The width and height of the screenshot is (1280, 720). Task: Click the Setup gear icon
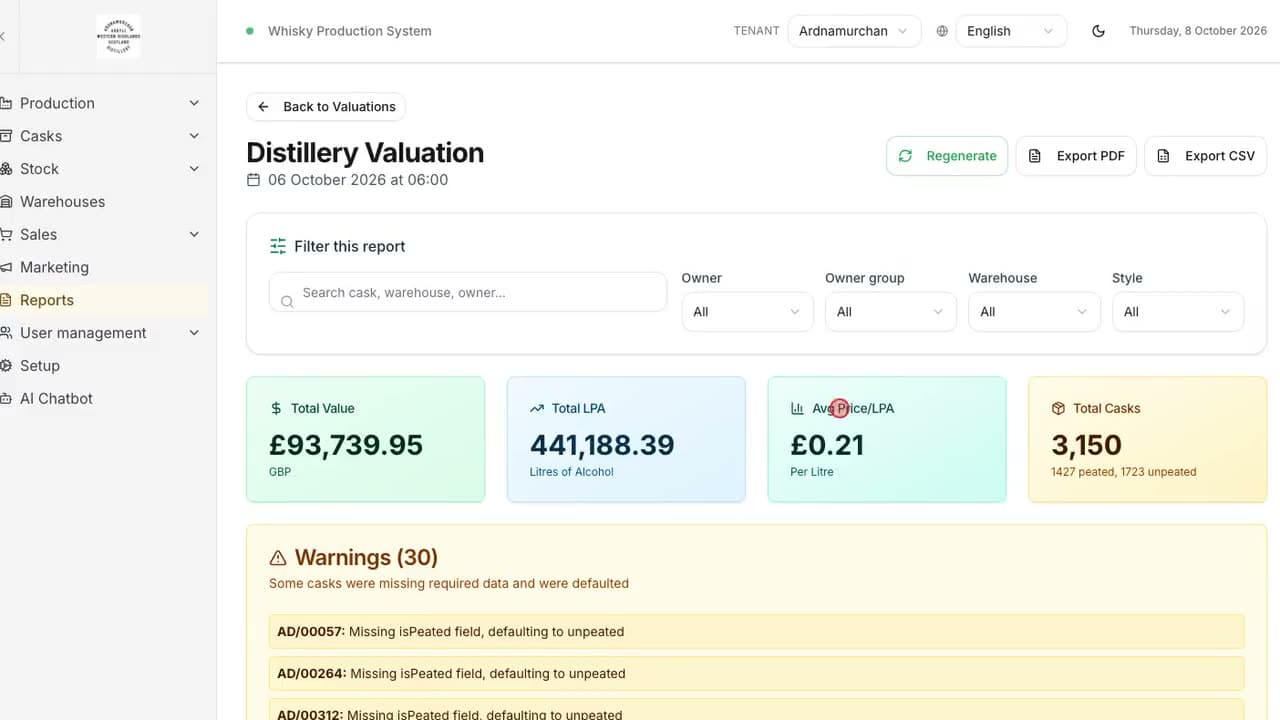tap(5, 365)
